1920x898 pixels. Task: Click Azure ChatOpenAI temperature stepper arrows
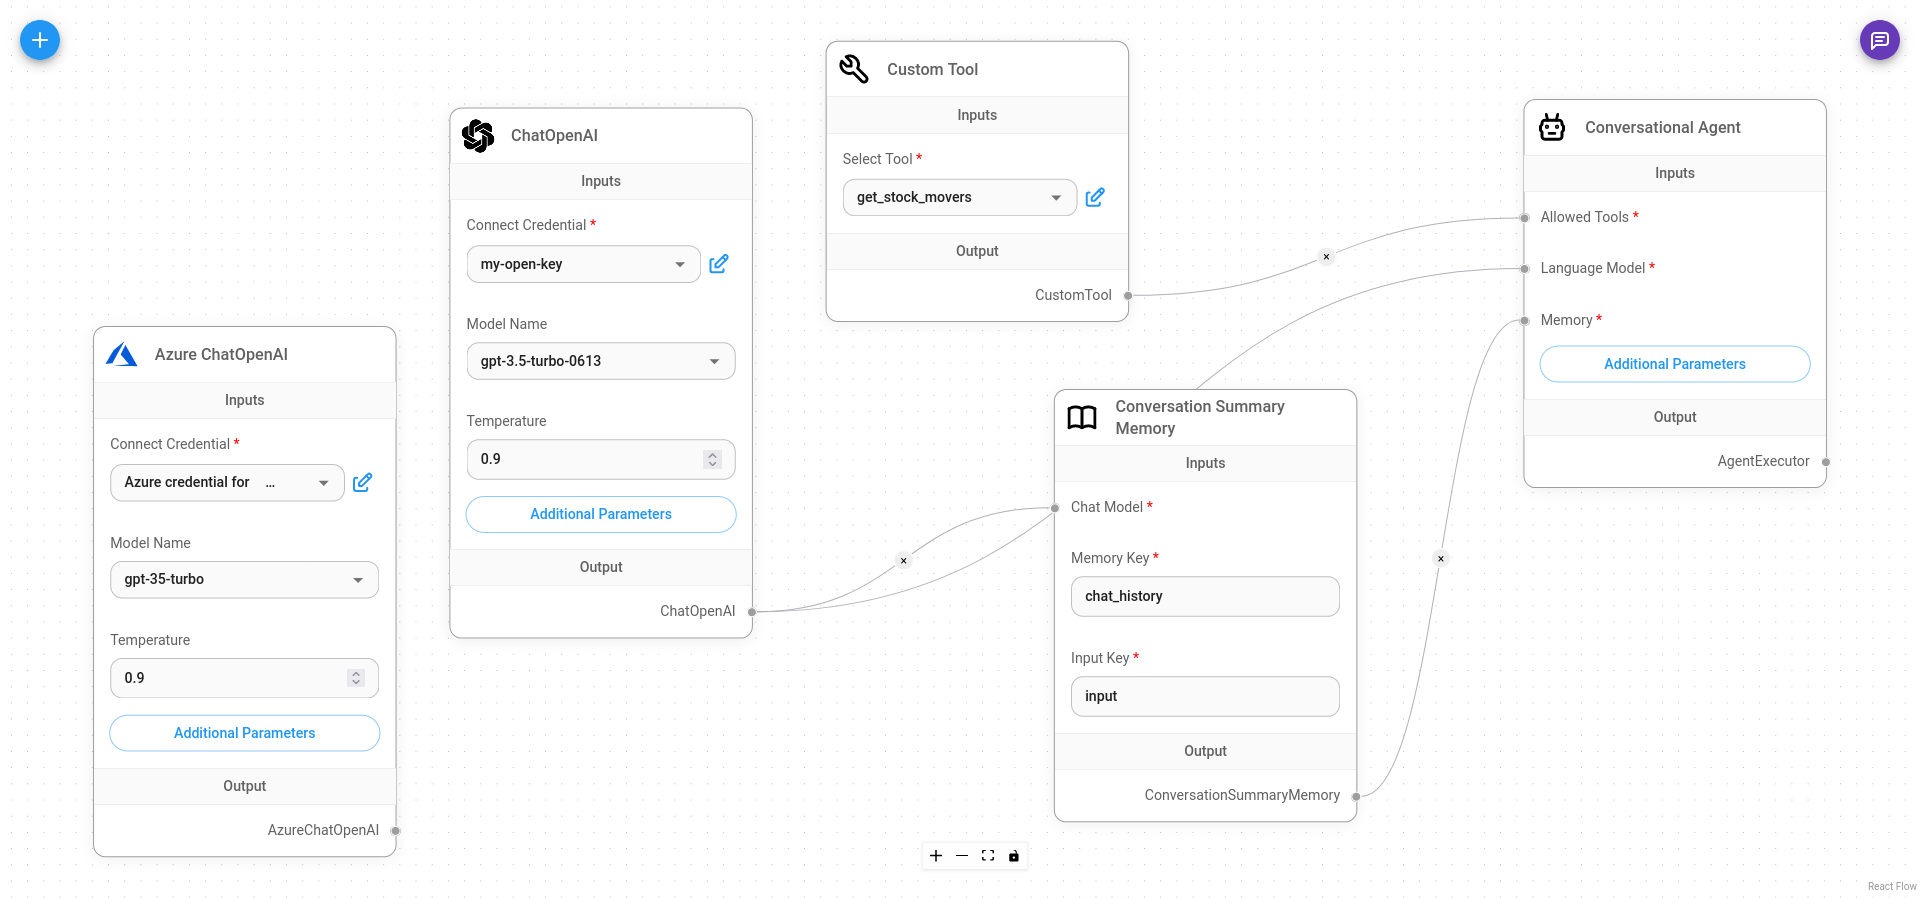(x=356, y=678)
